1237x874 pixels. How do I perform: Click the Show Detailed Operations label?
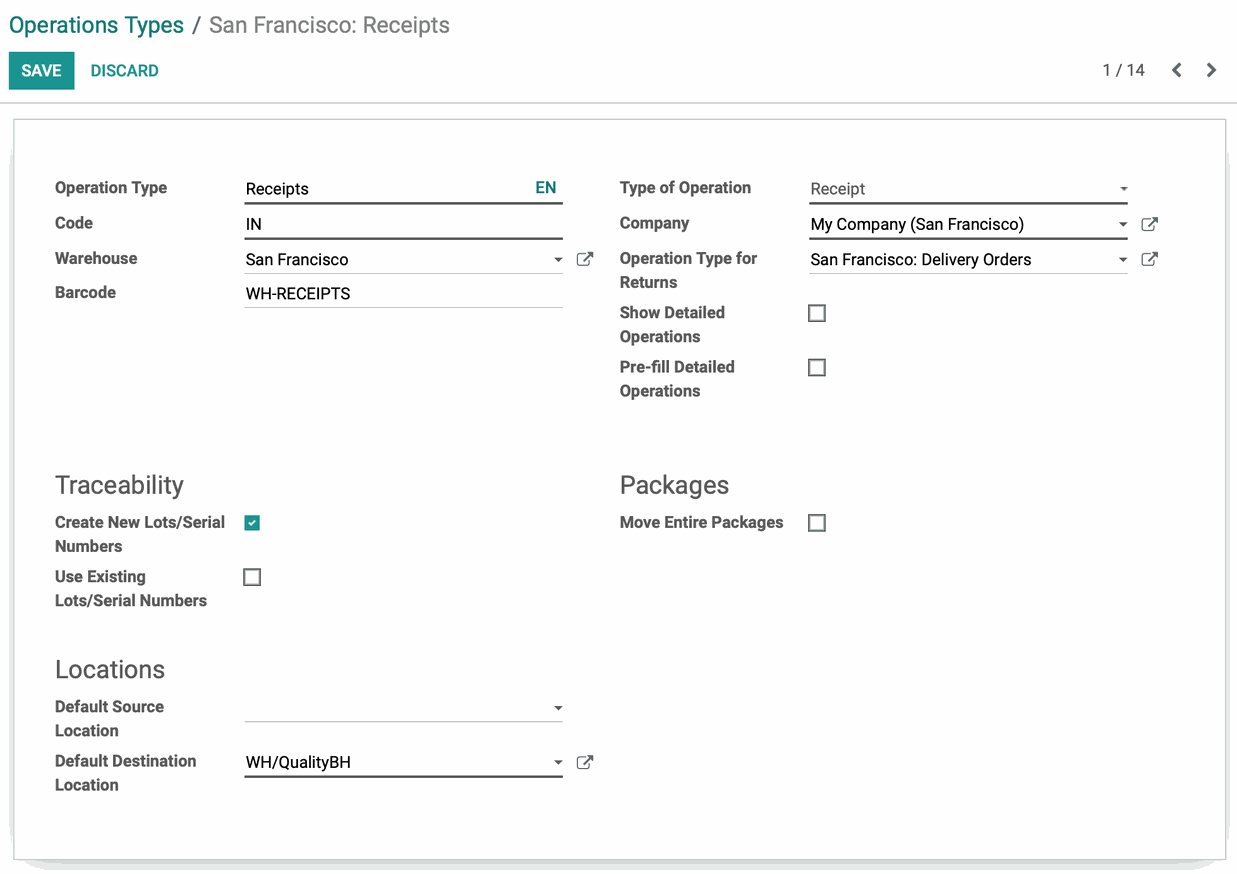[x=672, y=324]
